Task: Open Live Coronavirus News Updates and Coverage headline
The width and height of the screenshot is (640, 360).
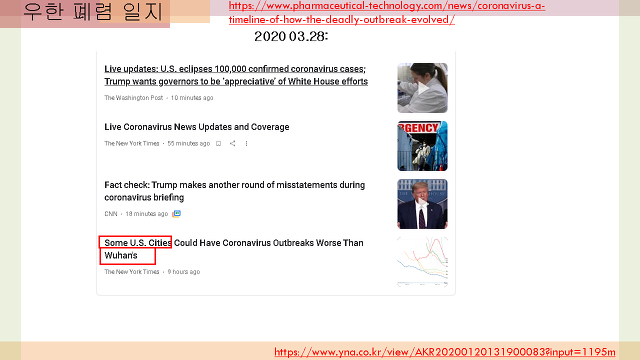Action: pyautogui.click(x=197, y=127)
